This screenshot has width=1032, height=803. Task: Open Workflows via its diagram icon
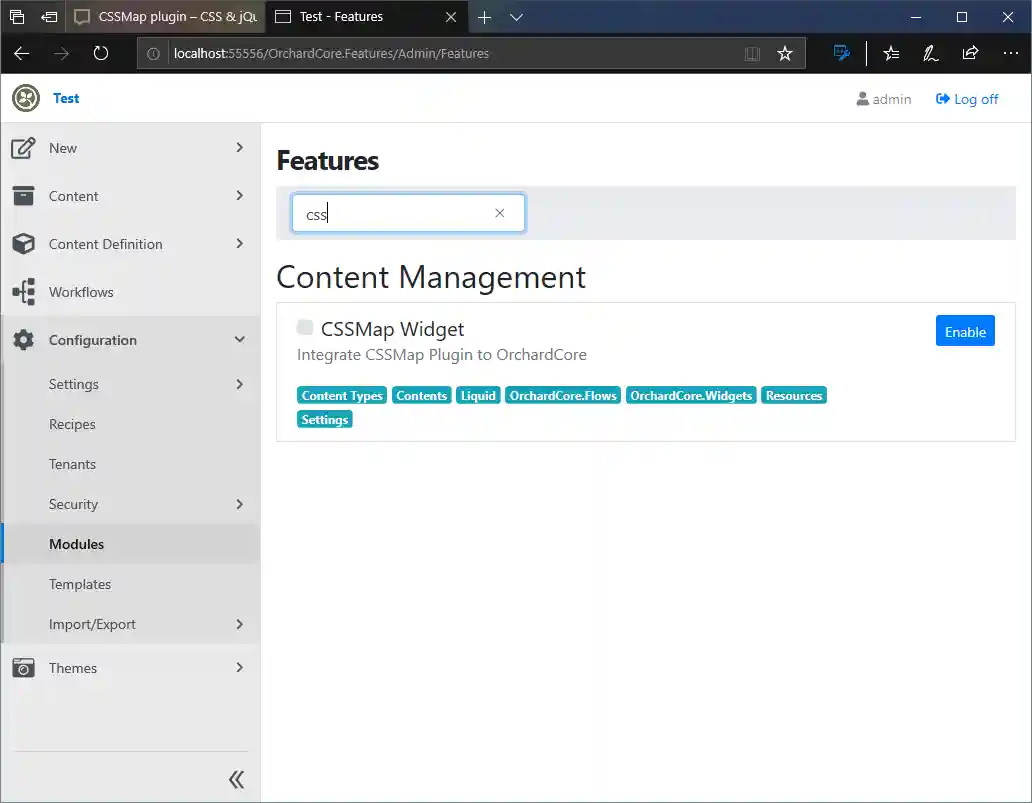(24, 292)
